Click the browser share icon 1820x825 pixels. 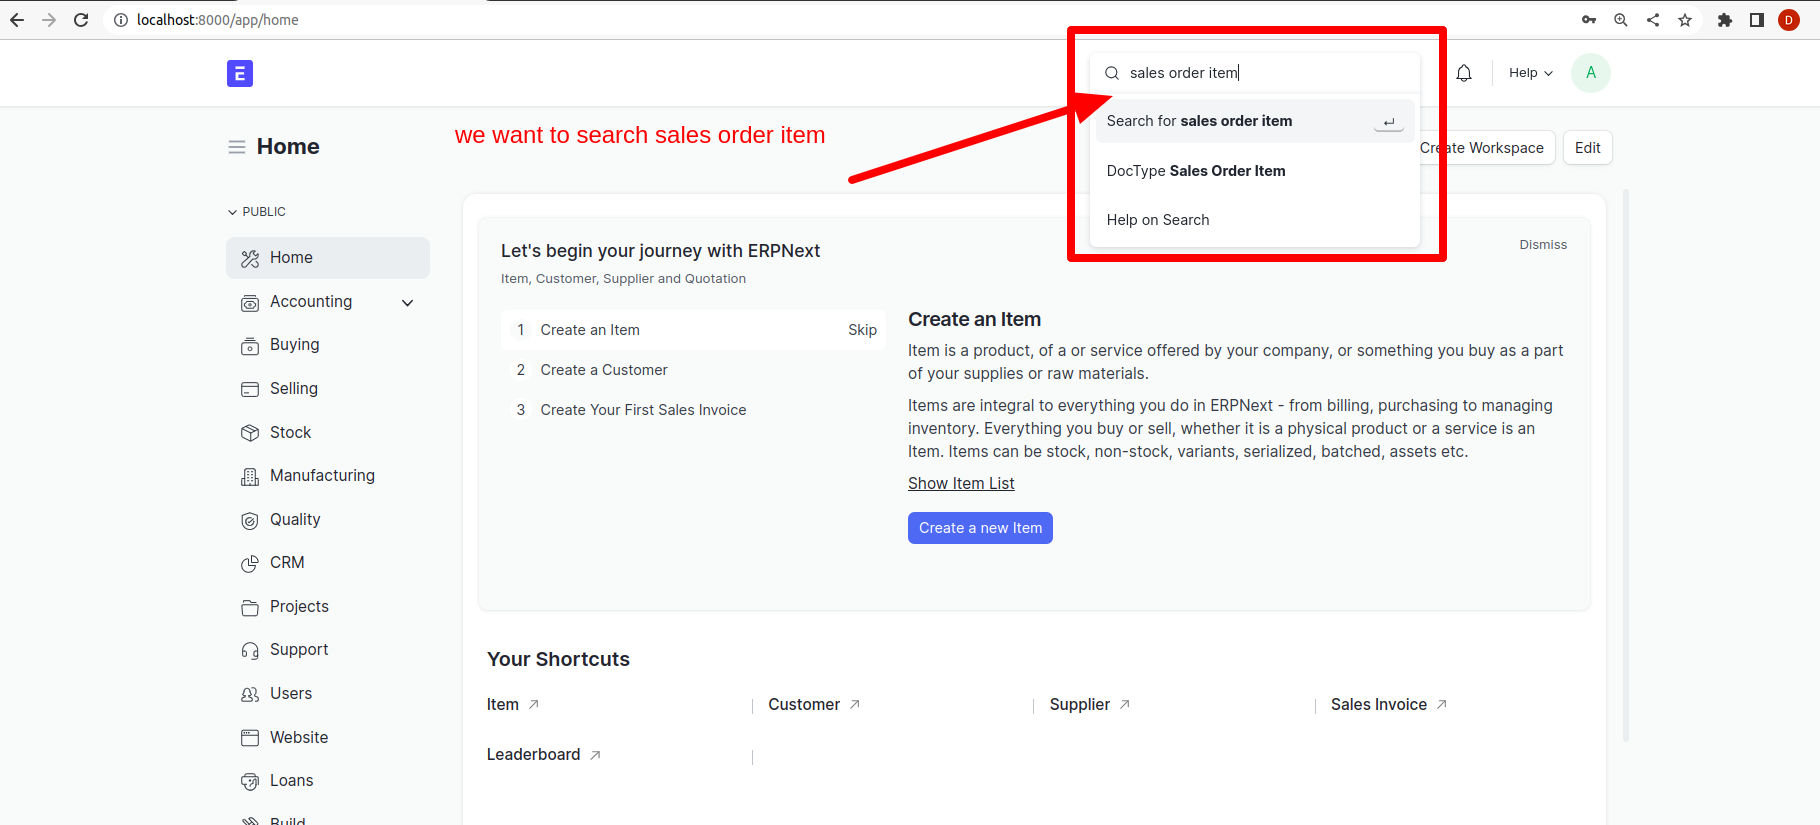coord(1653,20)
